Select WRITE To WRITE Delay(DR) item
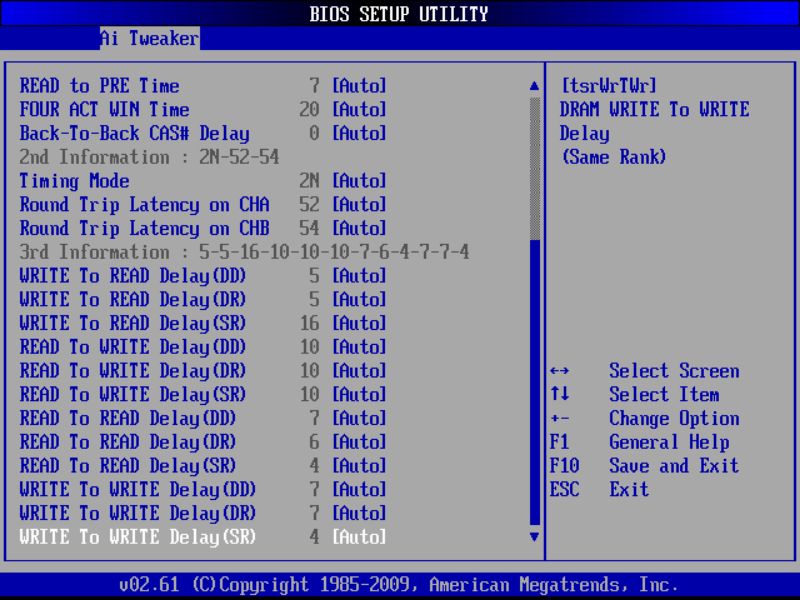800x600 pixels. (x=138, y=513)
